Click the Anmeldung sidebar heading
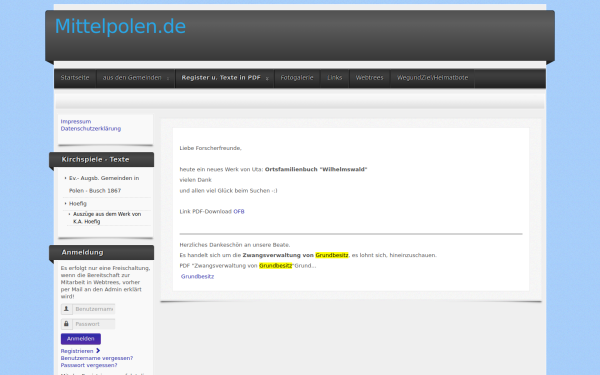The height and width of the screenshot is (375, 600). tap(82, 253)
